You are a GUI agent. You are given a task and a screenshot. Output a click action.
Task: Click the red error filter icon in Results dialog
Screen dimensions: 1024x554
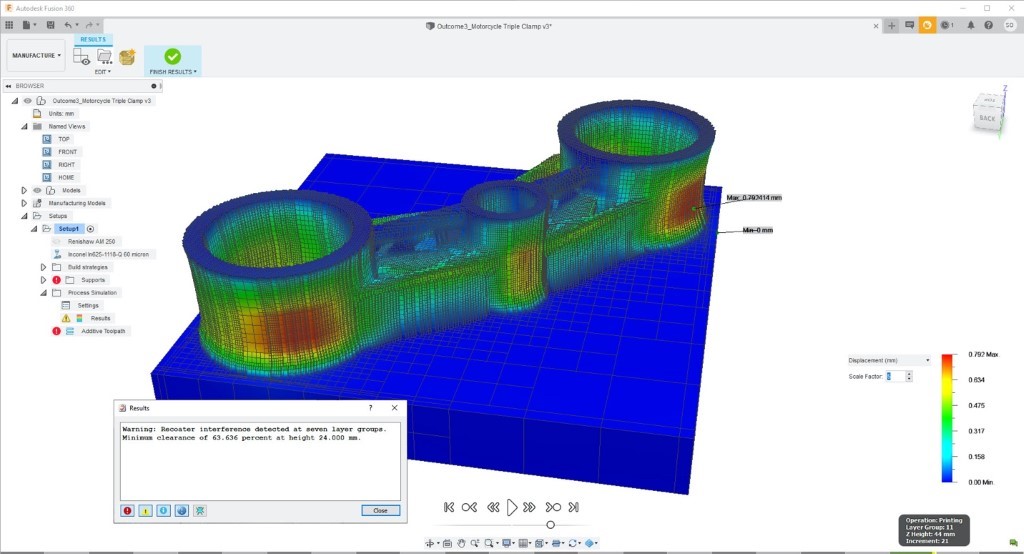point(127,510)
